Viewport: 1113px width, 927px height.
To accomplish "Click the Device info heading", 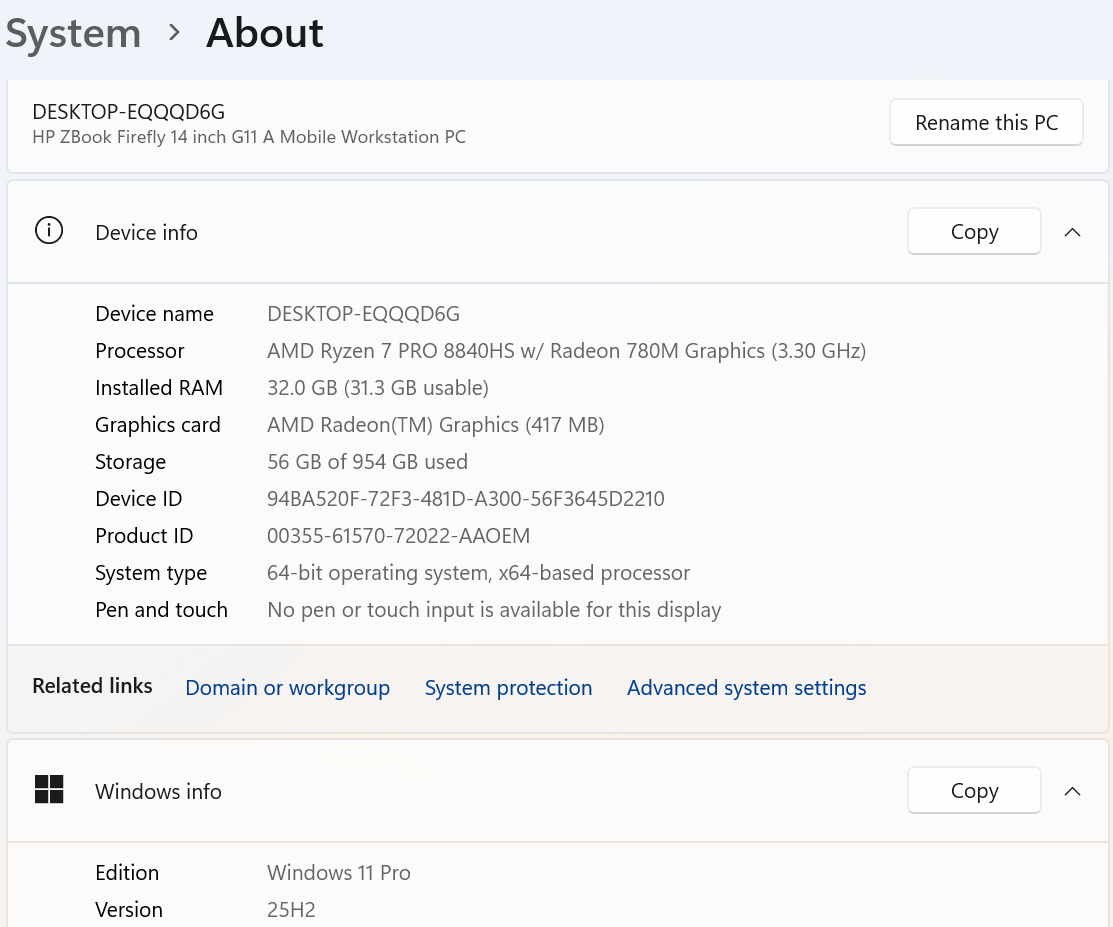I will coord(146,233).
